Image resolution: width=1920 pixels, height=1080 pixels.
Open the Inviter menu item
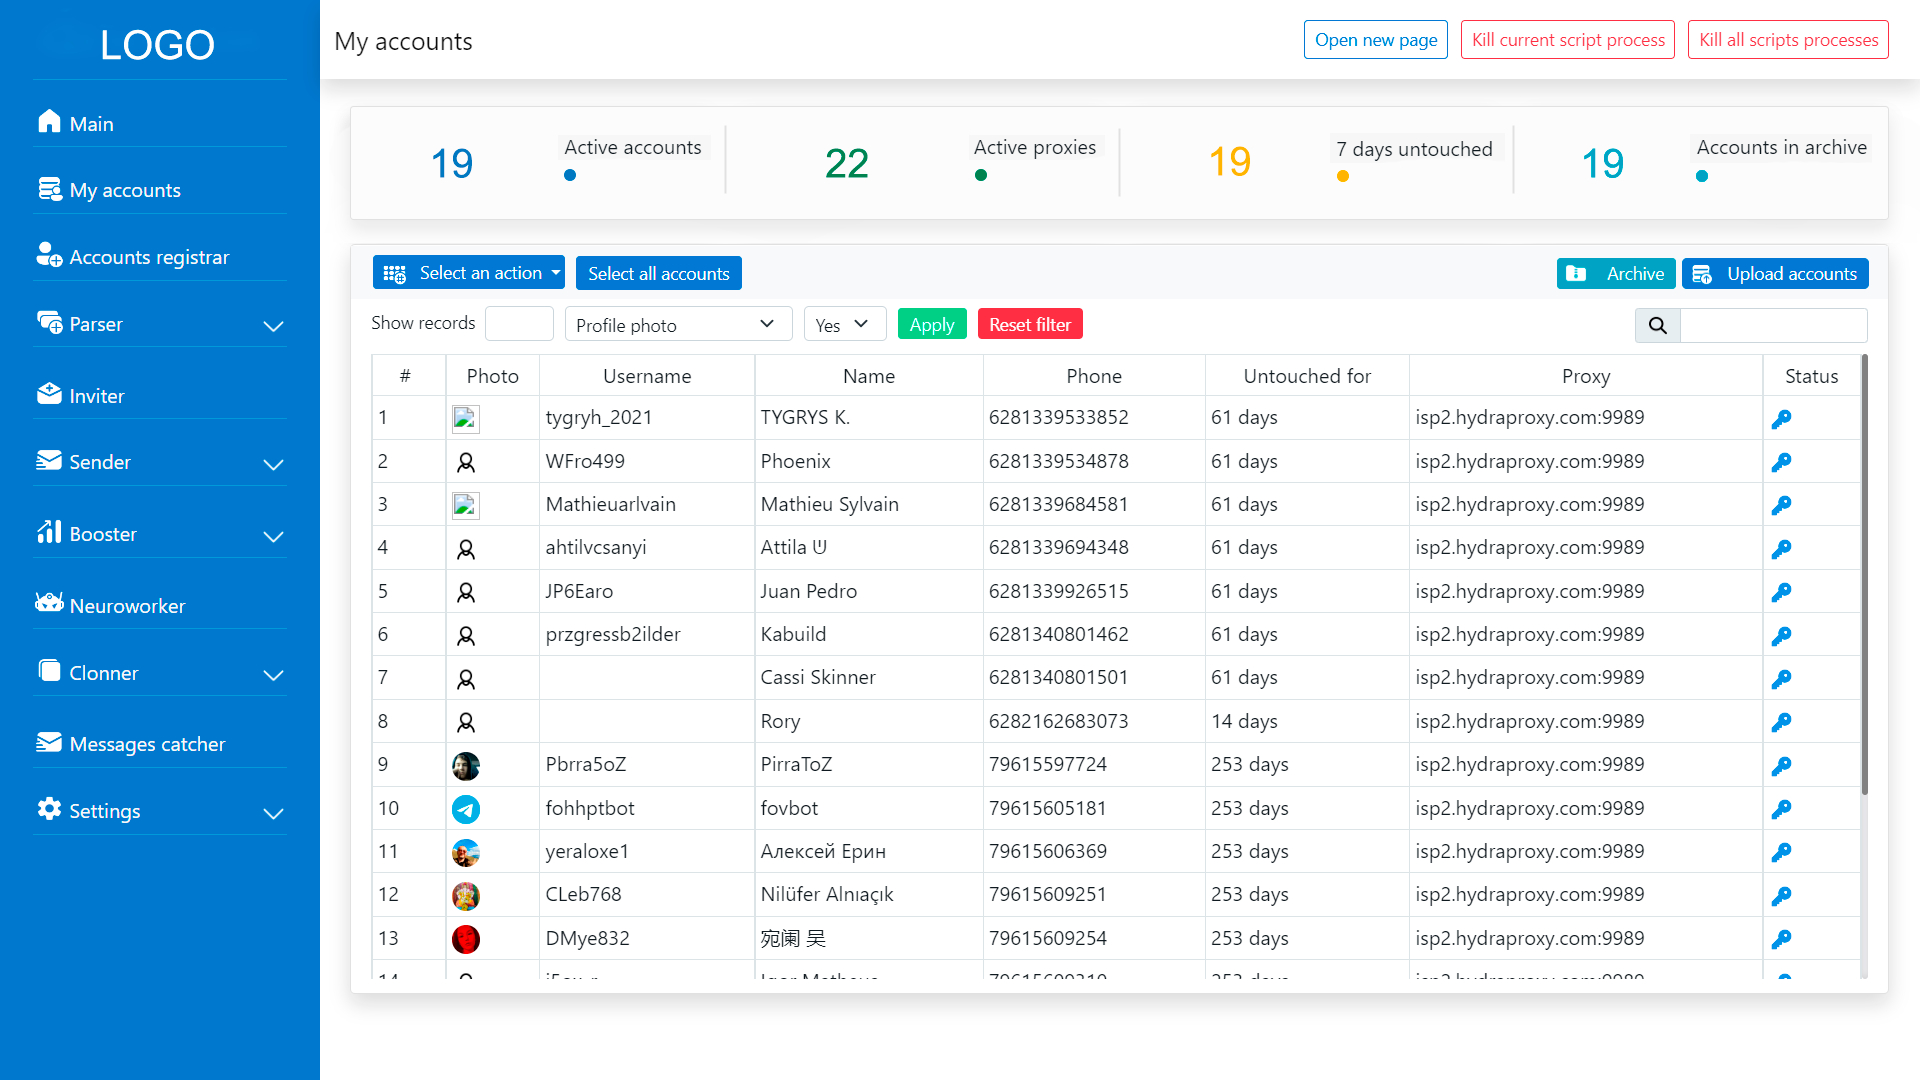point(96,396)
